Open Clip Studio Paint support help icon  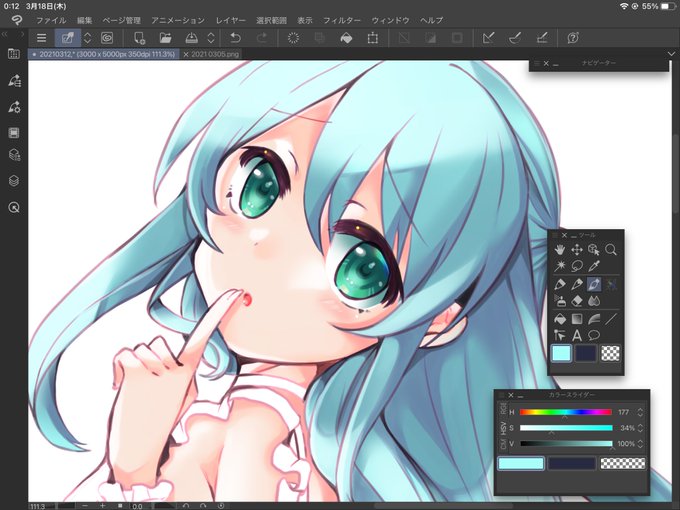[x=573, y=38]
